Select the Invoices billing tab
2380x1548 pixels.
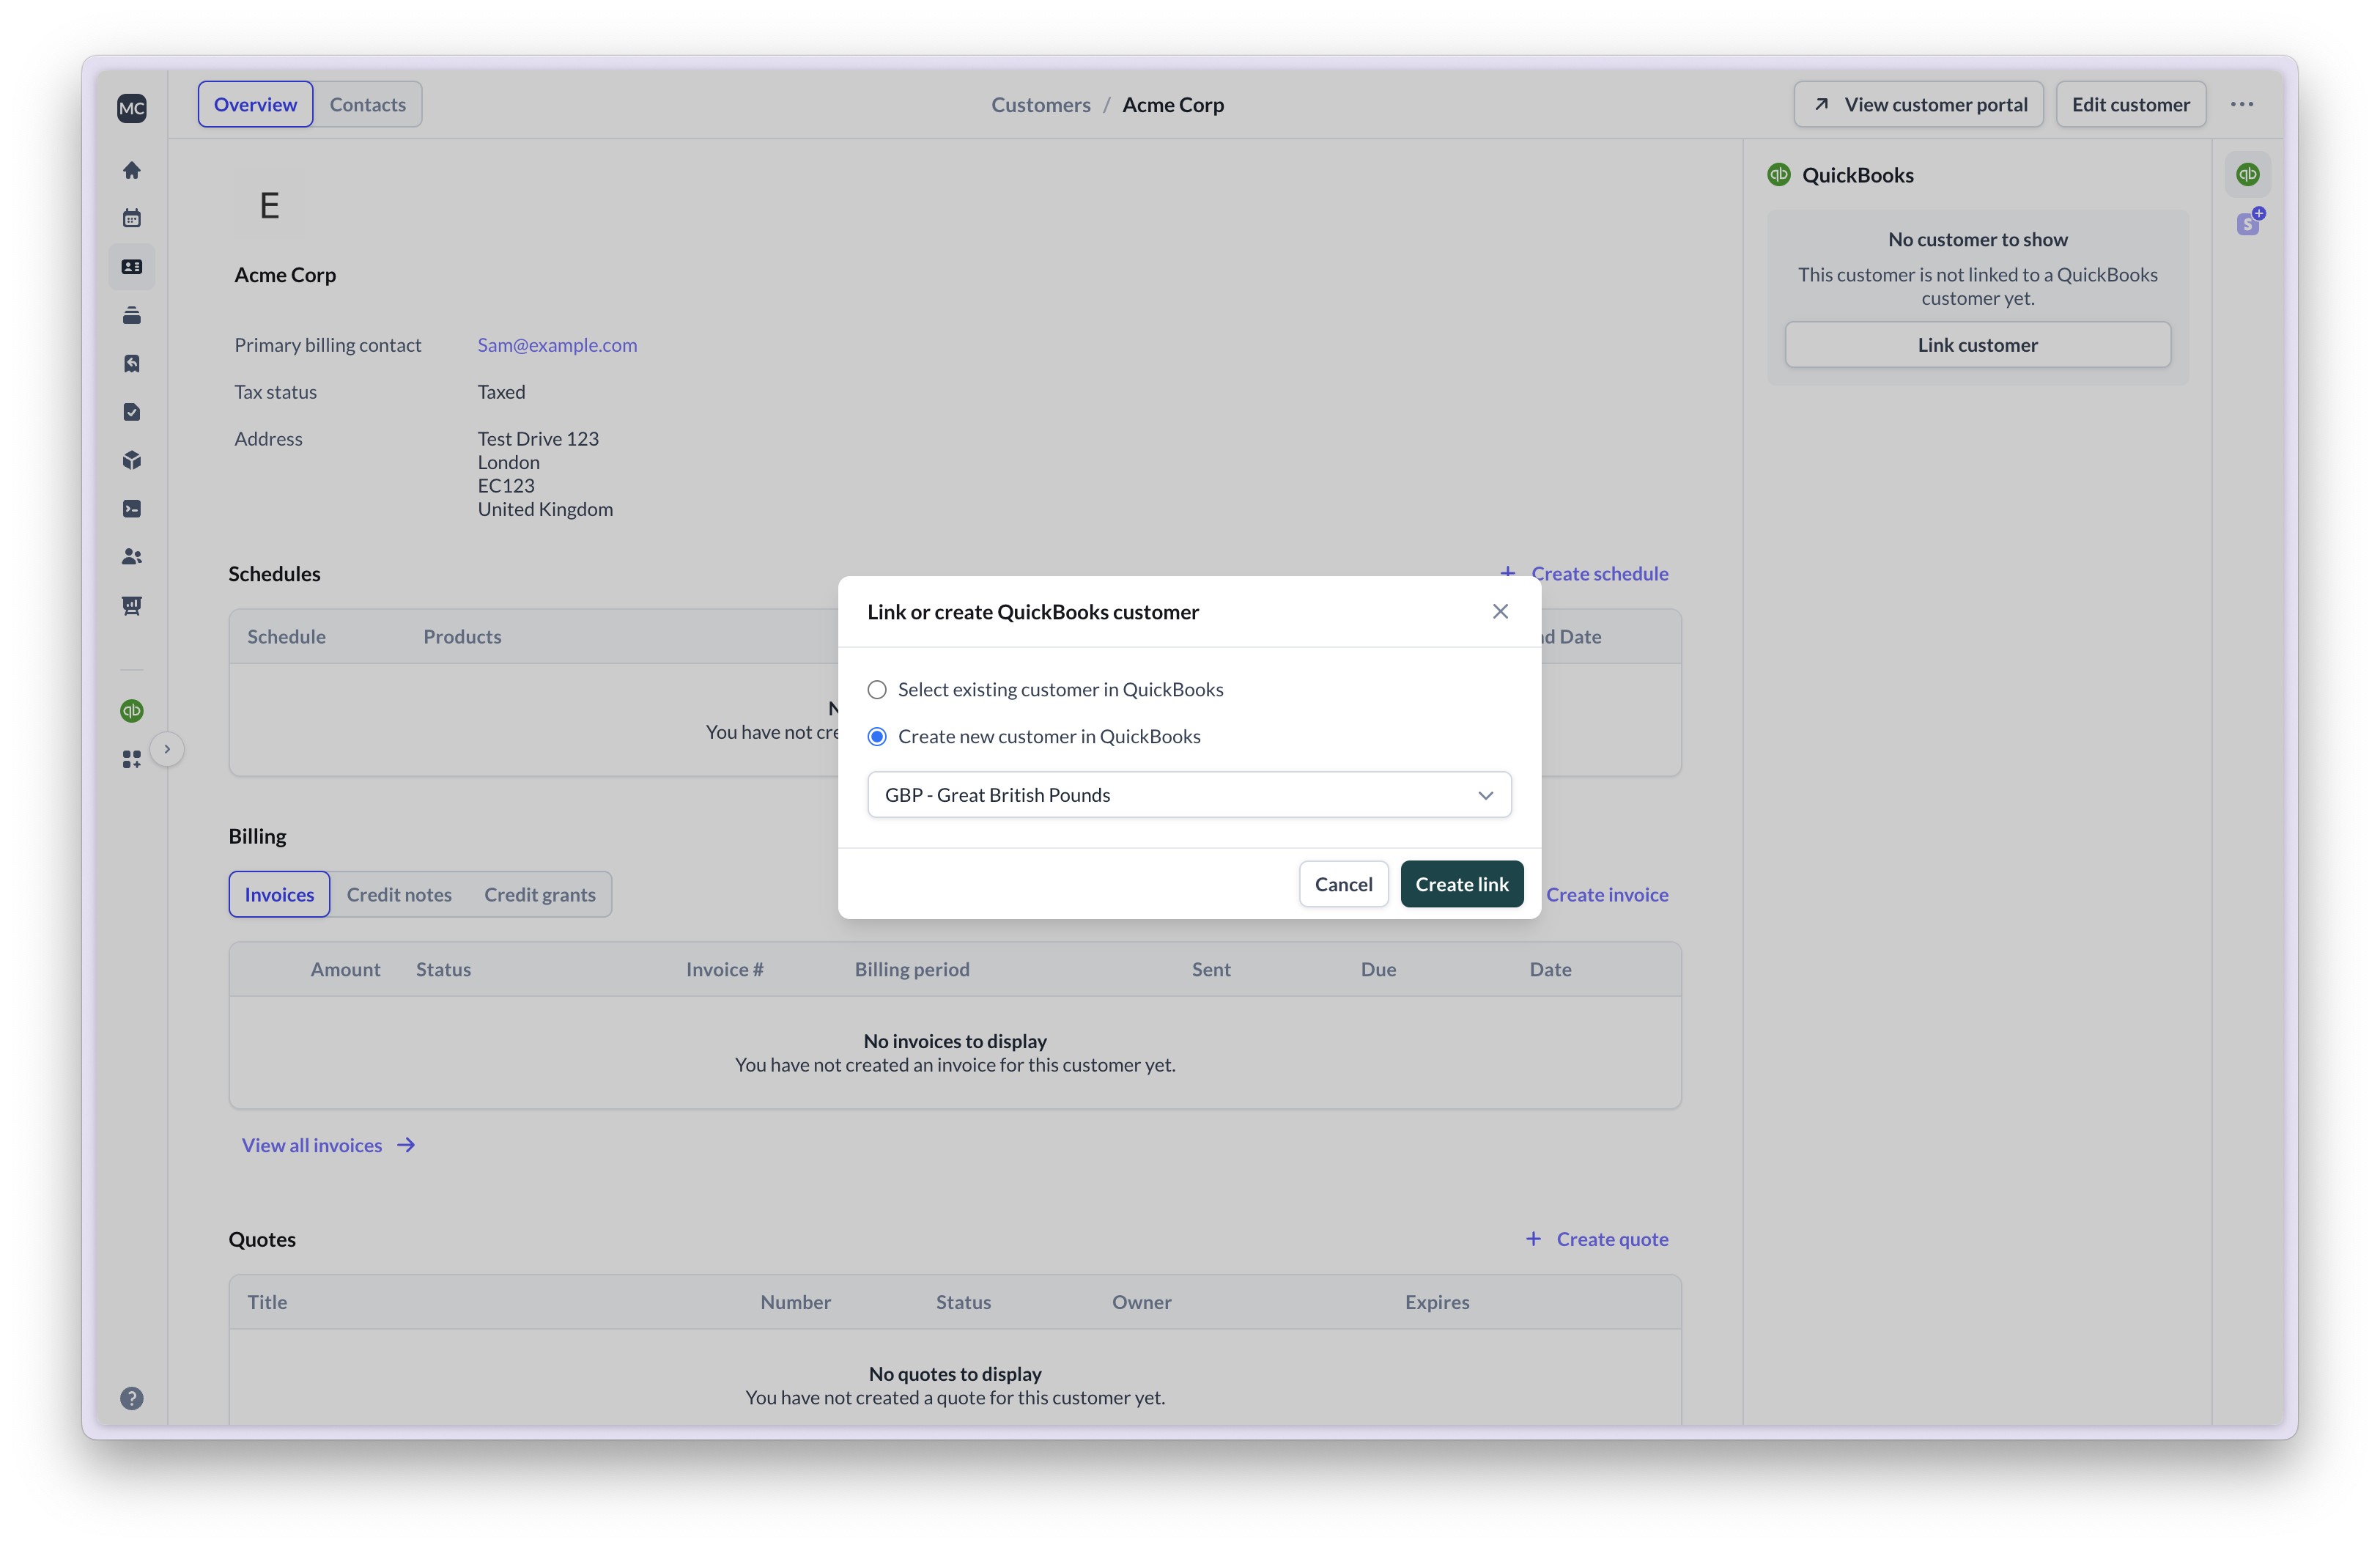point(279,894)
